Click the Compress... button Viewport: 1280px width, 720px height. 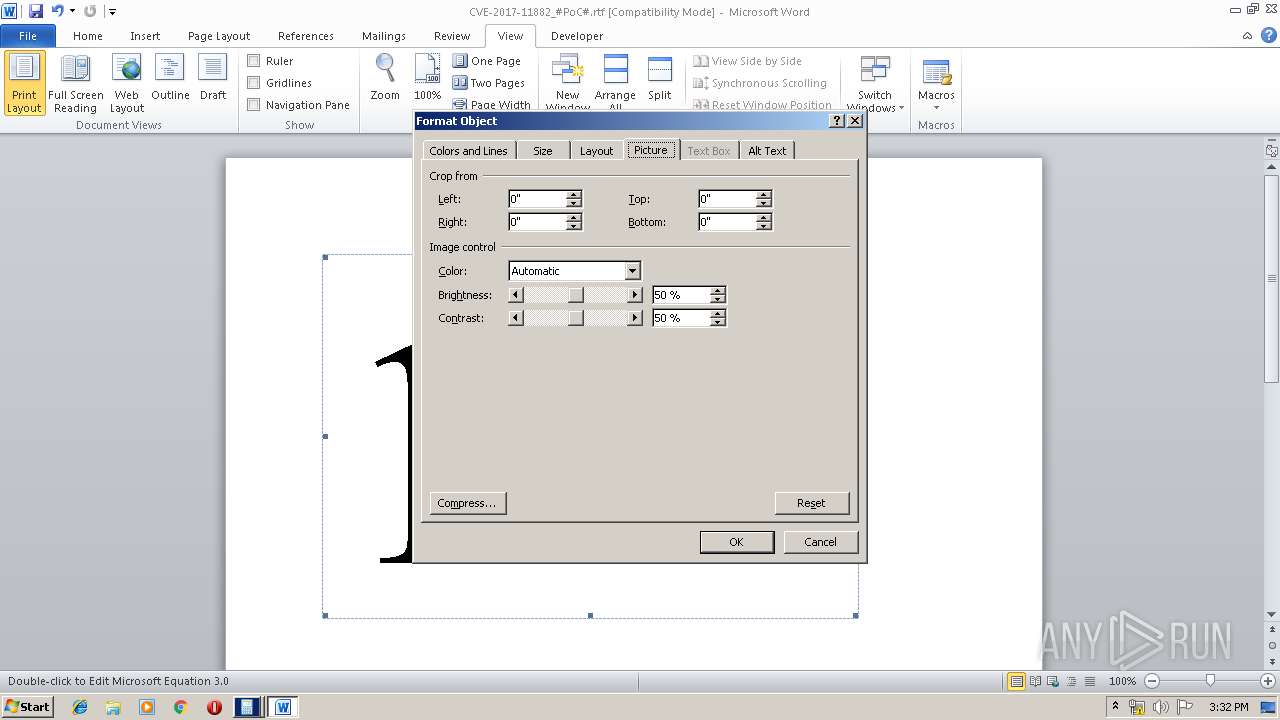point(467,503)
